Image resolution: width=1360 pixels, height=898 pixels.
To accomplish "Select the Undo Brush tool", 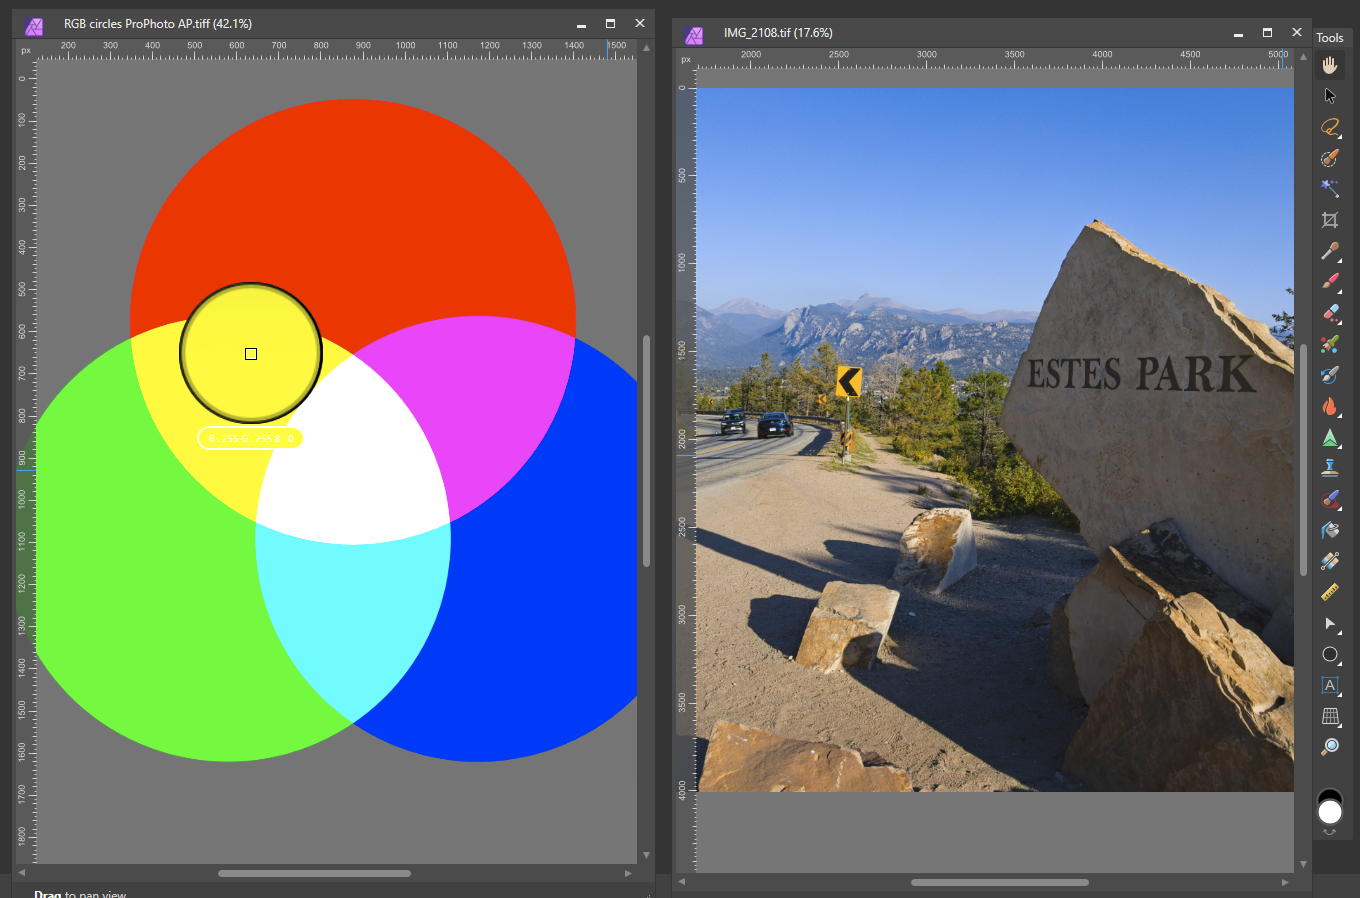I will 1330,375.
